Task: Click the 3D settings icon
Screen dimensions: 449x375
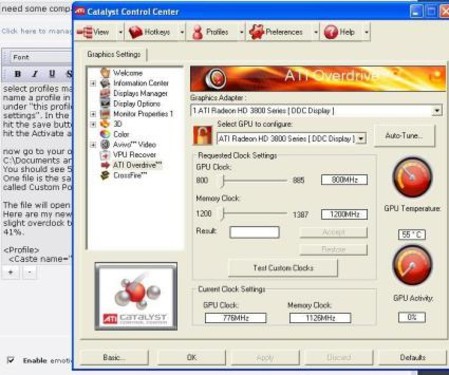Action: pyautogui.click(x=105, y=124)
